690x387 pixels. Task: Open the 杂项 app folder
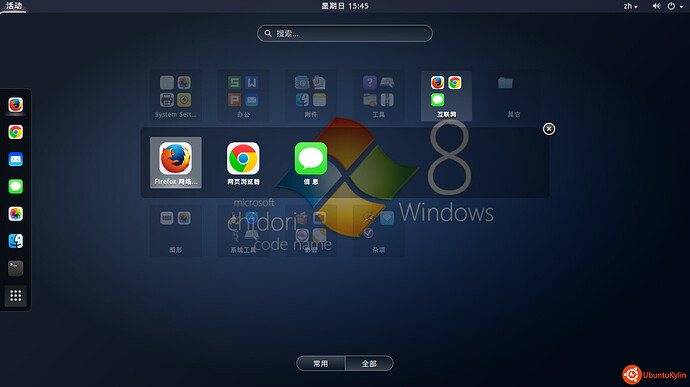378,231
